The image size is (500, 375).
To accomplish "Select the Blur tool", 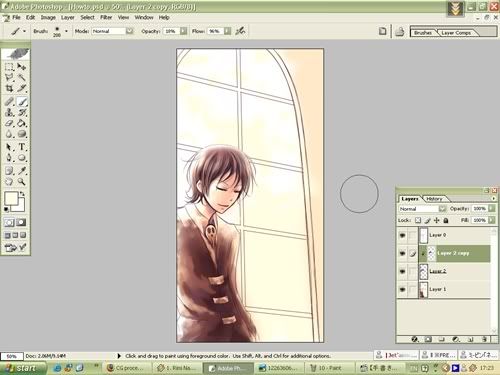I will click(9, 134).
